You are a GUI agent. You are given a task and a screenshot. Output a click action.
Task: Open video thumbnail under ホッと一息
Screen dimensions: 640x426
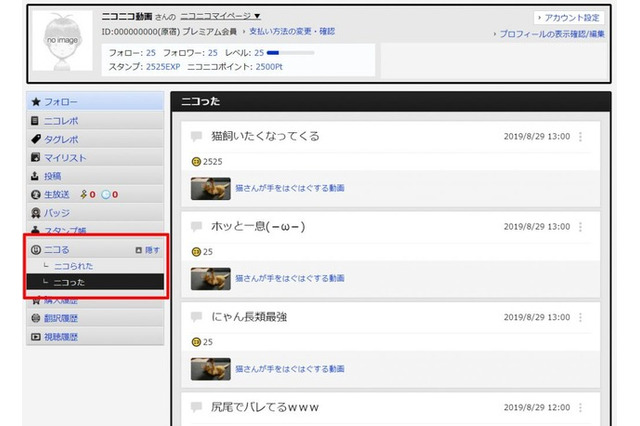pos(211,279)
